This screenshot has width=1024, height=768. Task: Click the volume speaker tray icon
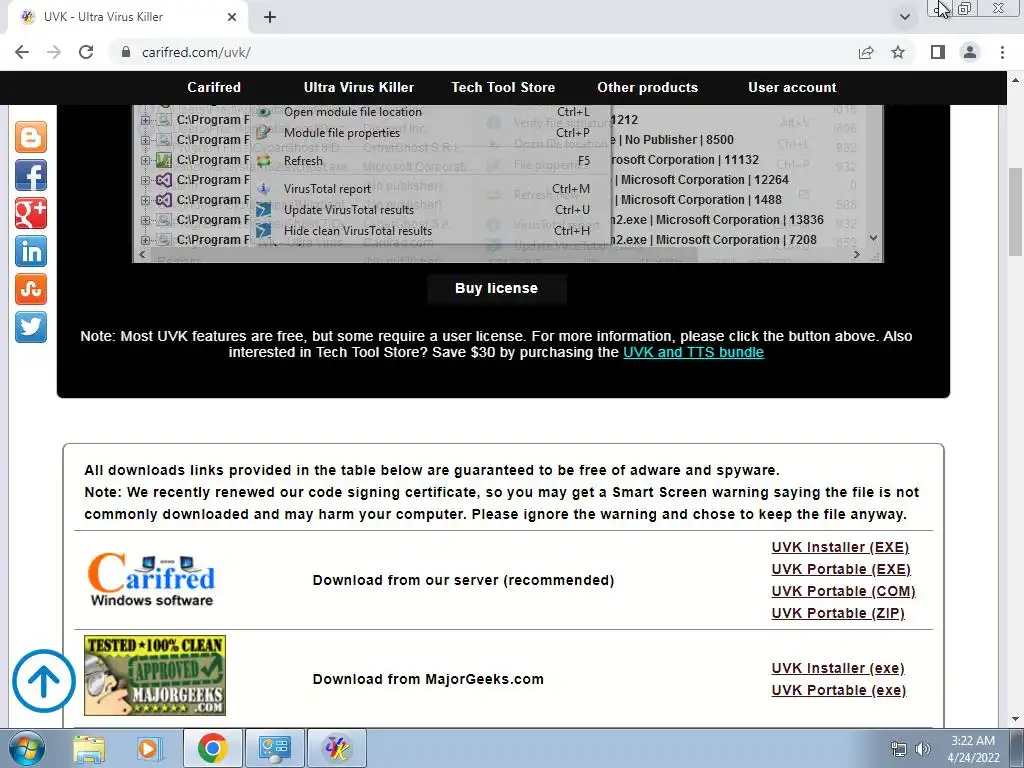pyautogui.click(x=923, y=749)
